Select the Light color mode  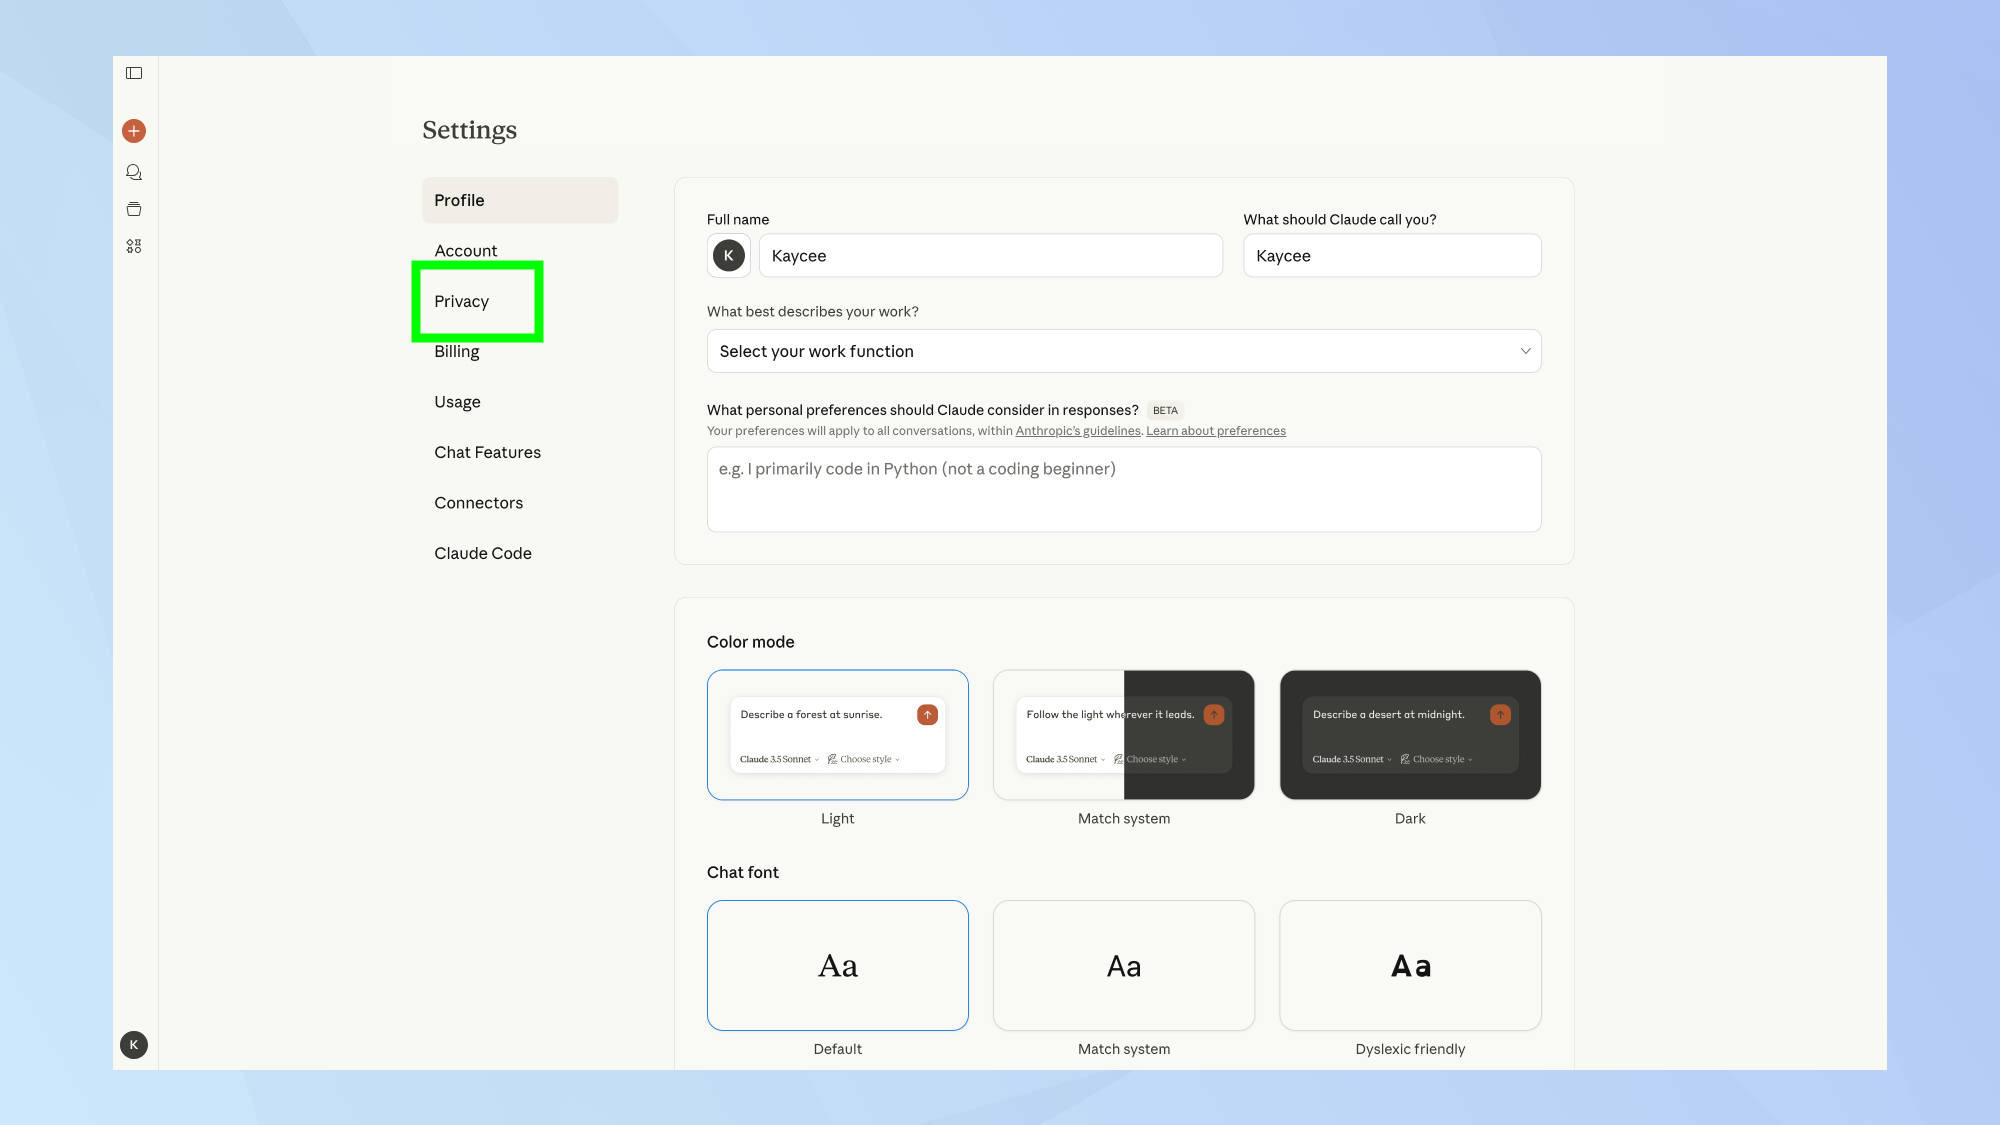(837, 735)
